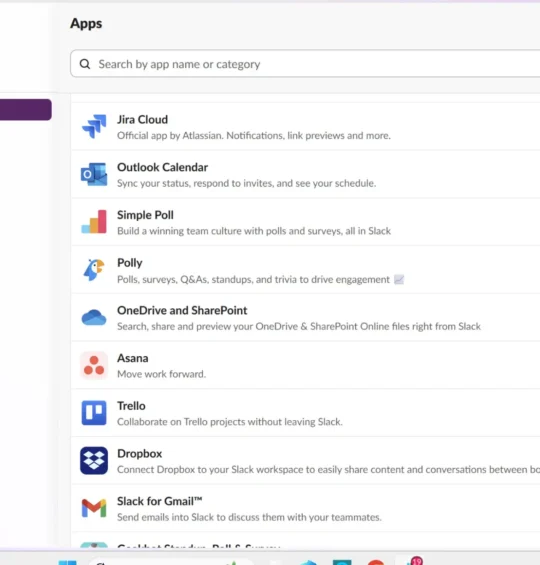Click 'Search, share and preview your OneDrive' text
540x565 pixels.
(299, 326)
